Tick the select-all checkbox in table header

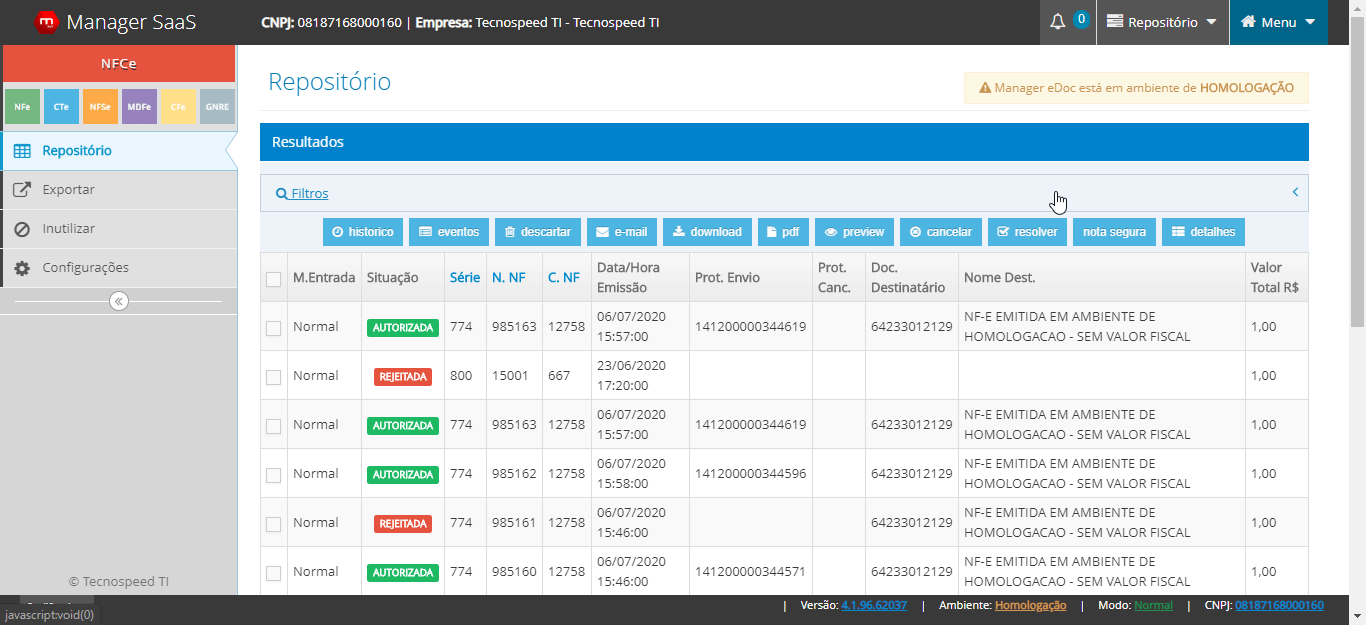coord(273,279)
